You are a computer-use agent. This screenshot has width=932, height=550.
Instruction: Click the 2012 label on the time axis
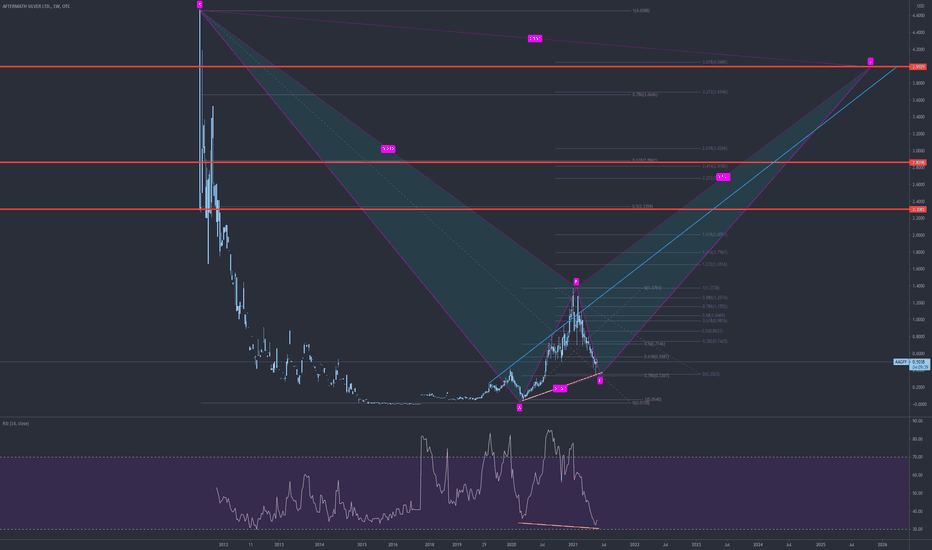223,545
